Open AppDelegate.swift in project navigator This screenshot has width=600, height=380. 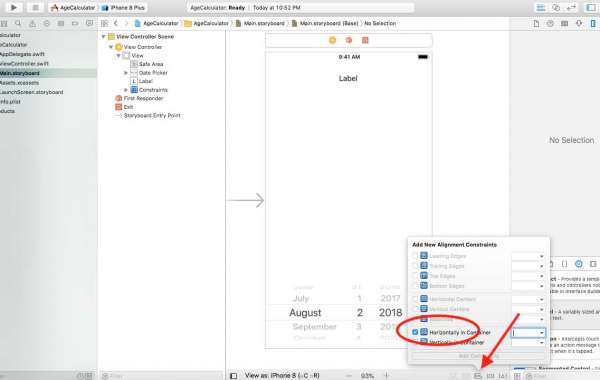point(22,54)
